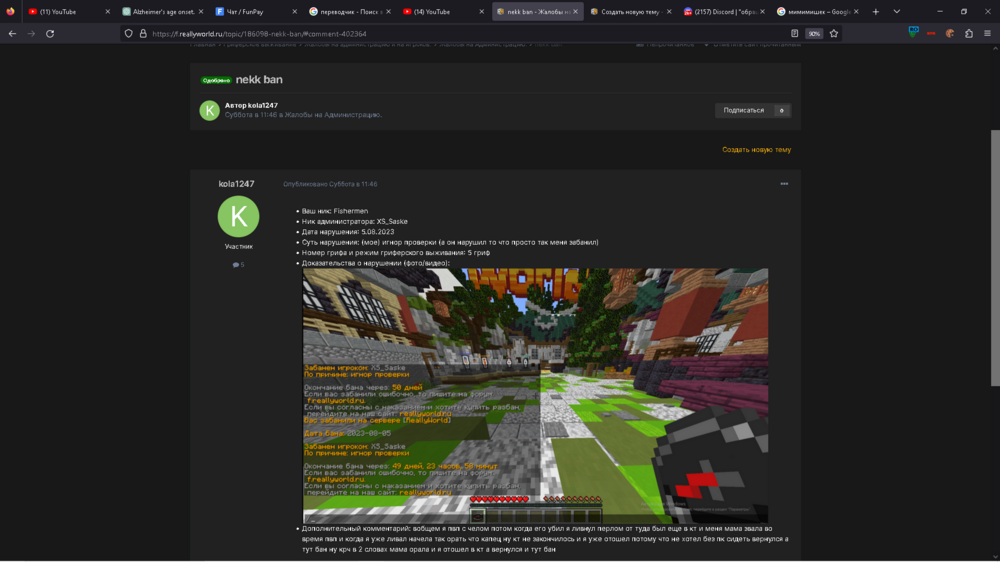This screenshot has width=1000, height=562.
Task: Select the Ваш ник: Fishermen line
Action: point(335,211)
